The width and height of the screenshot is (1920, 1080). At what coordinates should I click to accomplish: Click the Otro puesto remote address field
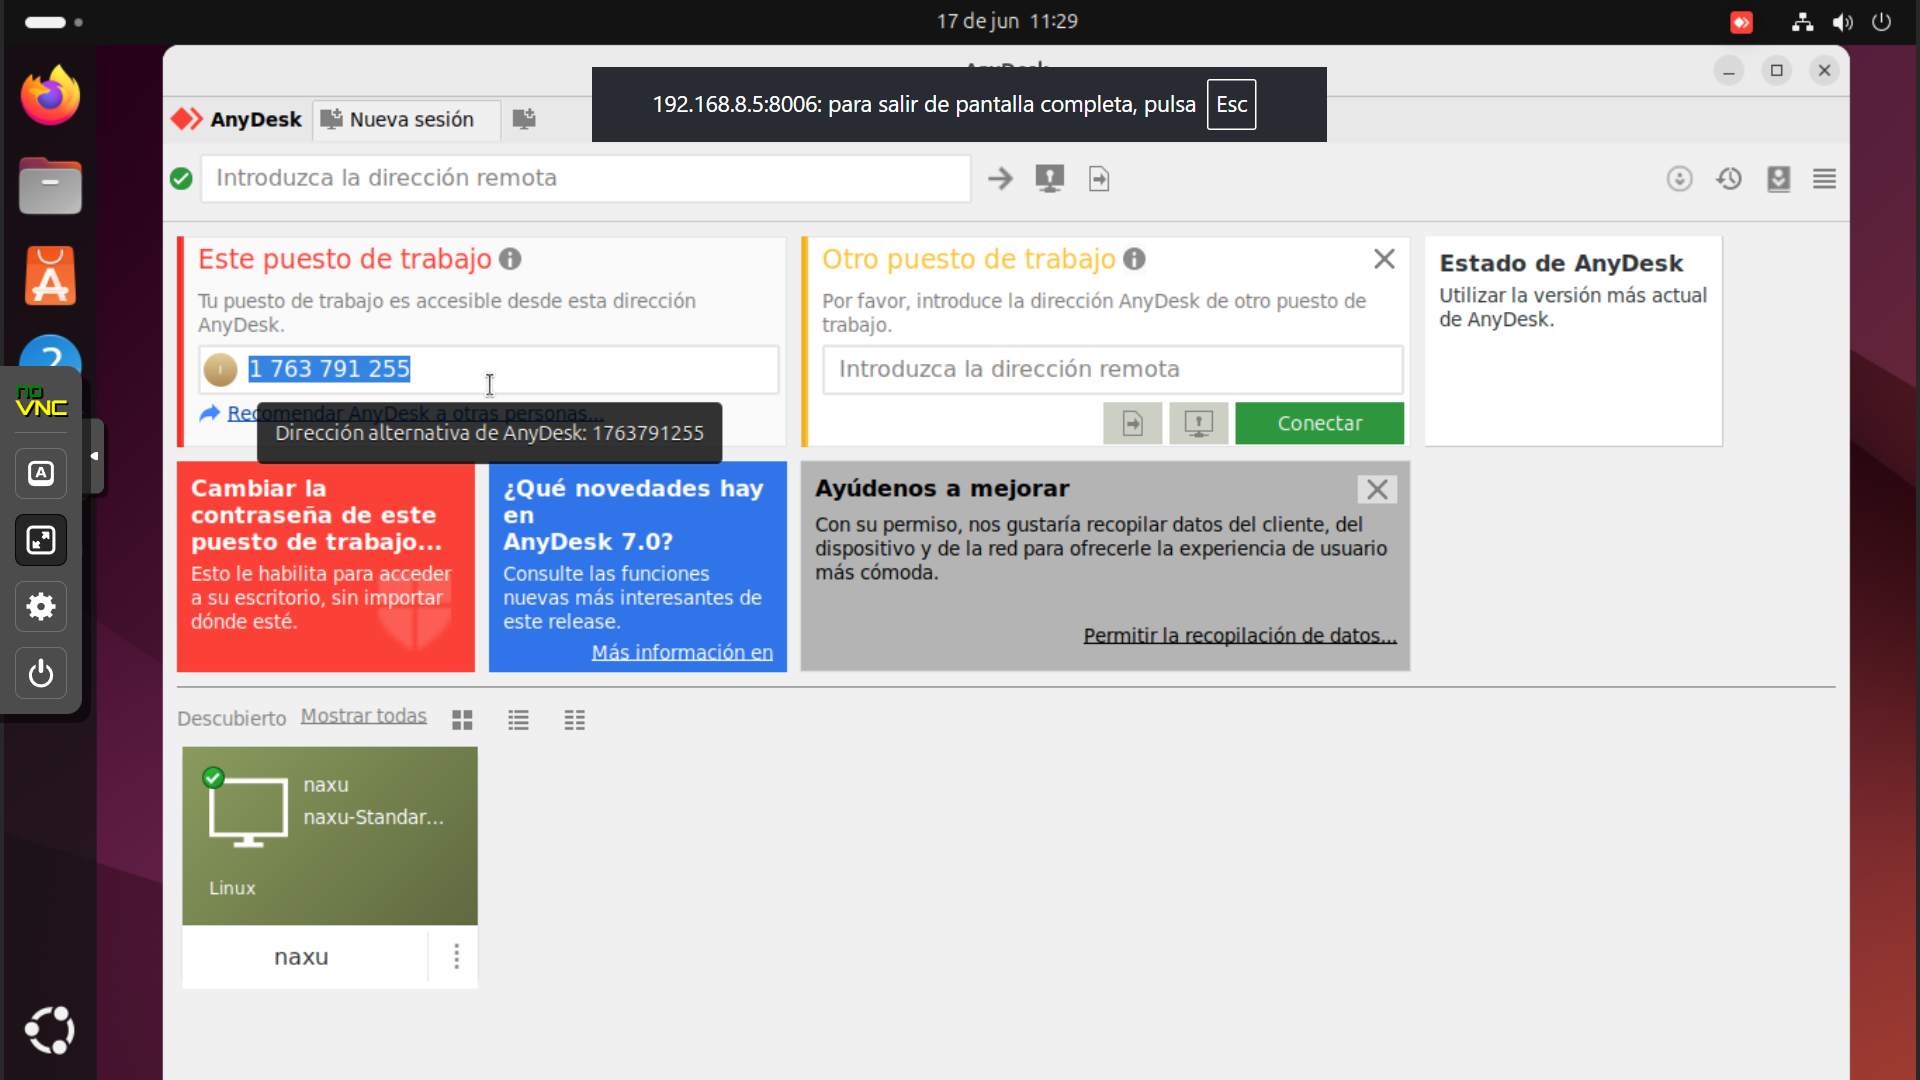click(1112, 369)
